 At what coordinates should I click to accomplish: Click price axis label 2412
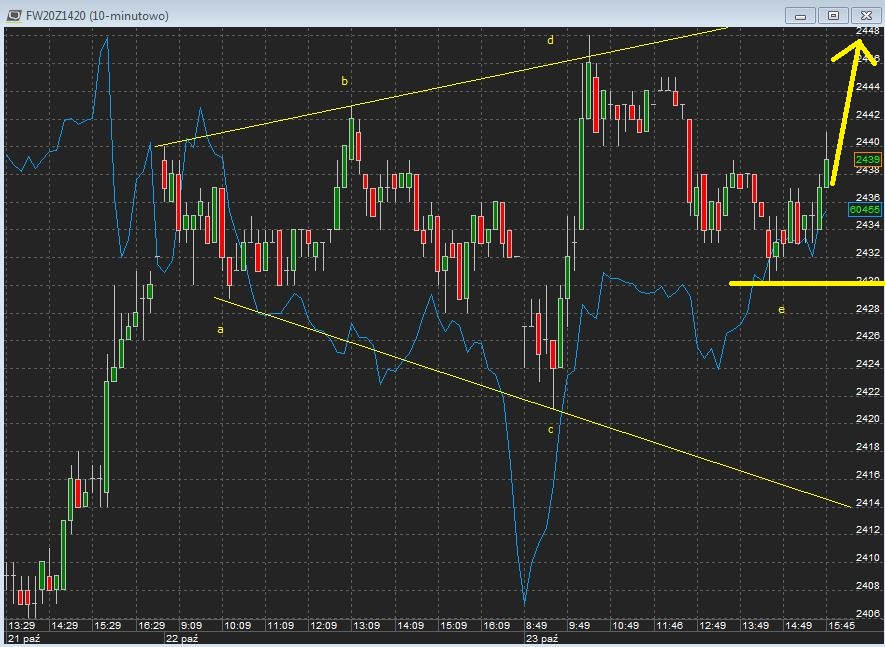[868, 530]
